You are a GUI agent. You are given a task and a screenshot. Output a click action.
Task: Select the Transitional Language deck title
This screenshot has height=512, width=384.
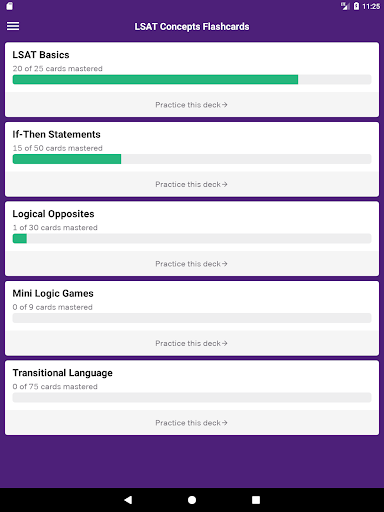[x=63, y=373]
